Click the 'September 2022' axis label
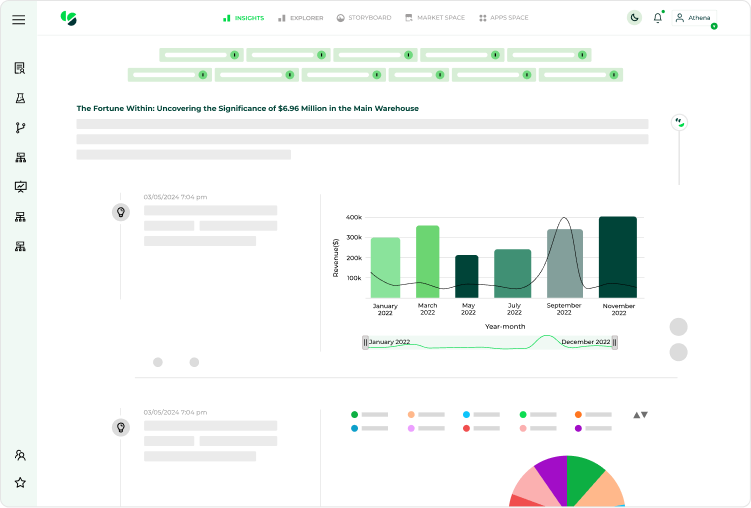Screen dimensions: 751x508 pyautogui.click(x=564, y=309)
